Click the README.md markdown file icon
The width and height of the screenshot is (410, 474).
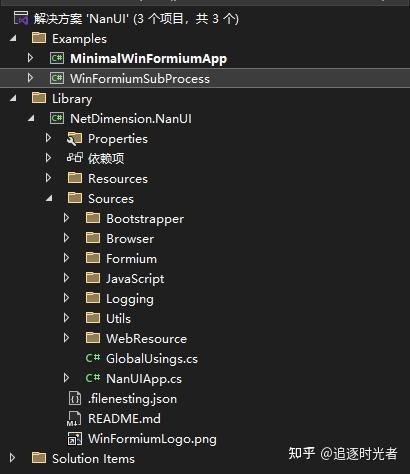coord(74,419)
